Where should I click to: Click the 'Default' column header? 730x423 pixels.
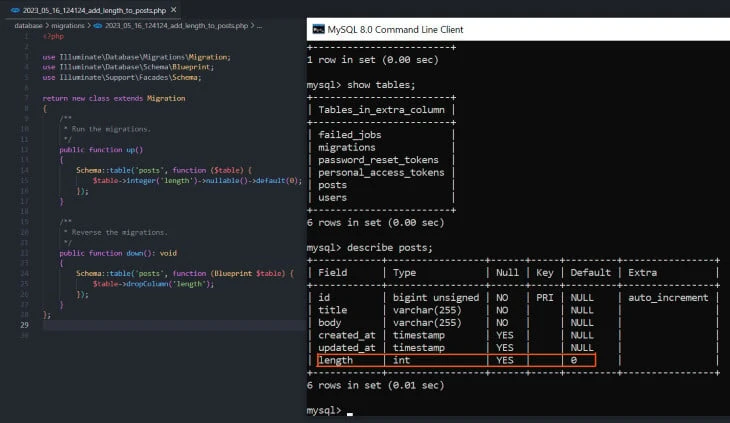tap(590, 273)
